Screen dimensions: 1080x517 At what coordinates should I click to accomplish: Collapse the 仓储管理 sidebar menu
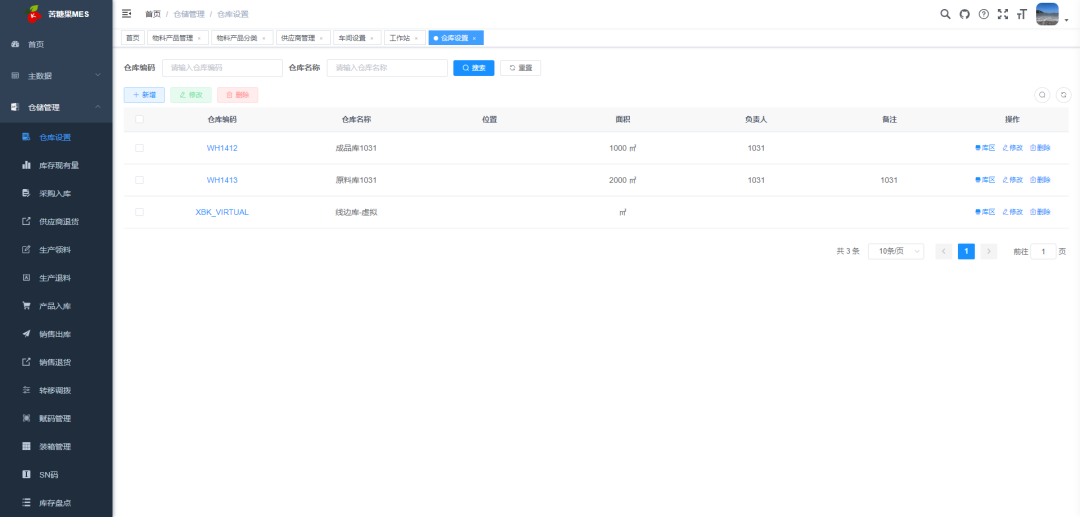(x=56, y=107)
